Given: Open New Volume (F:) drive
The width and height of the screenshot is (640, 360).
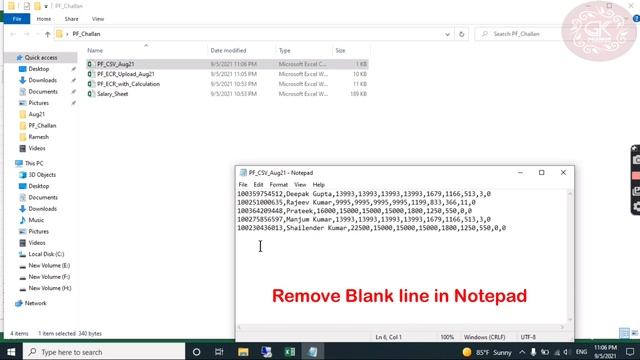Looking at the screenshot, I should click(49, 277).
